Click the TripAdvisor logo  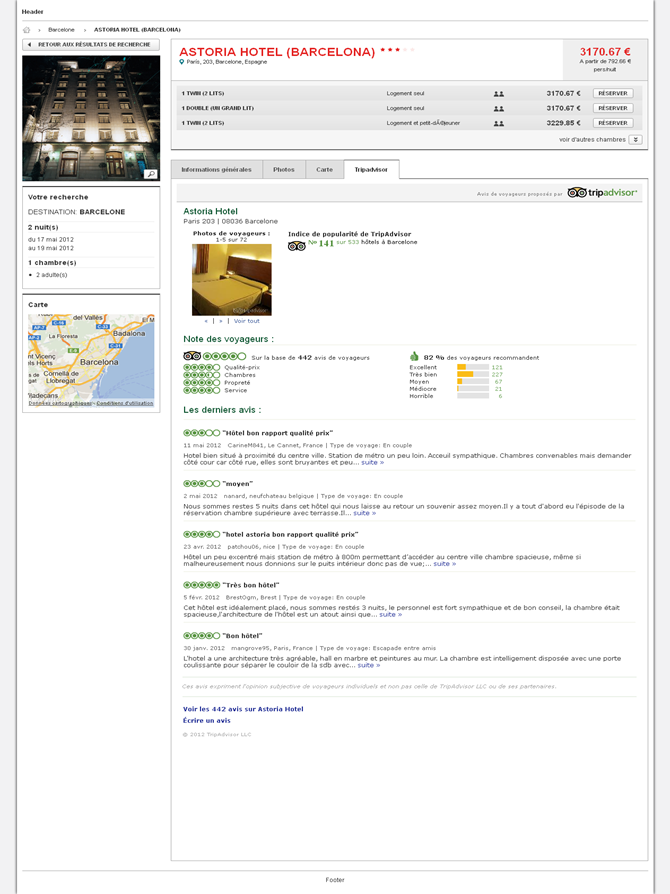602,192
